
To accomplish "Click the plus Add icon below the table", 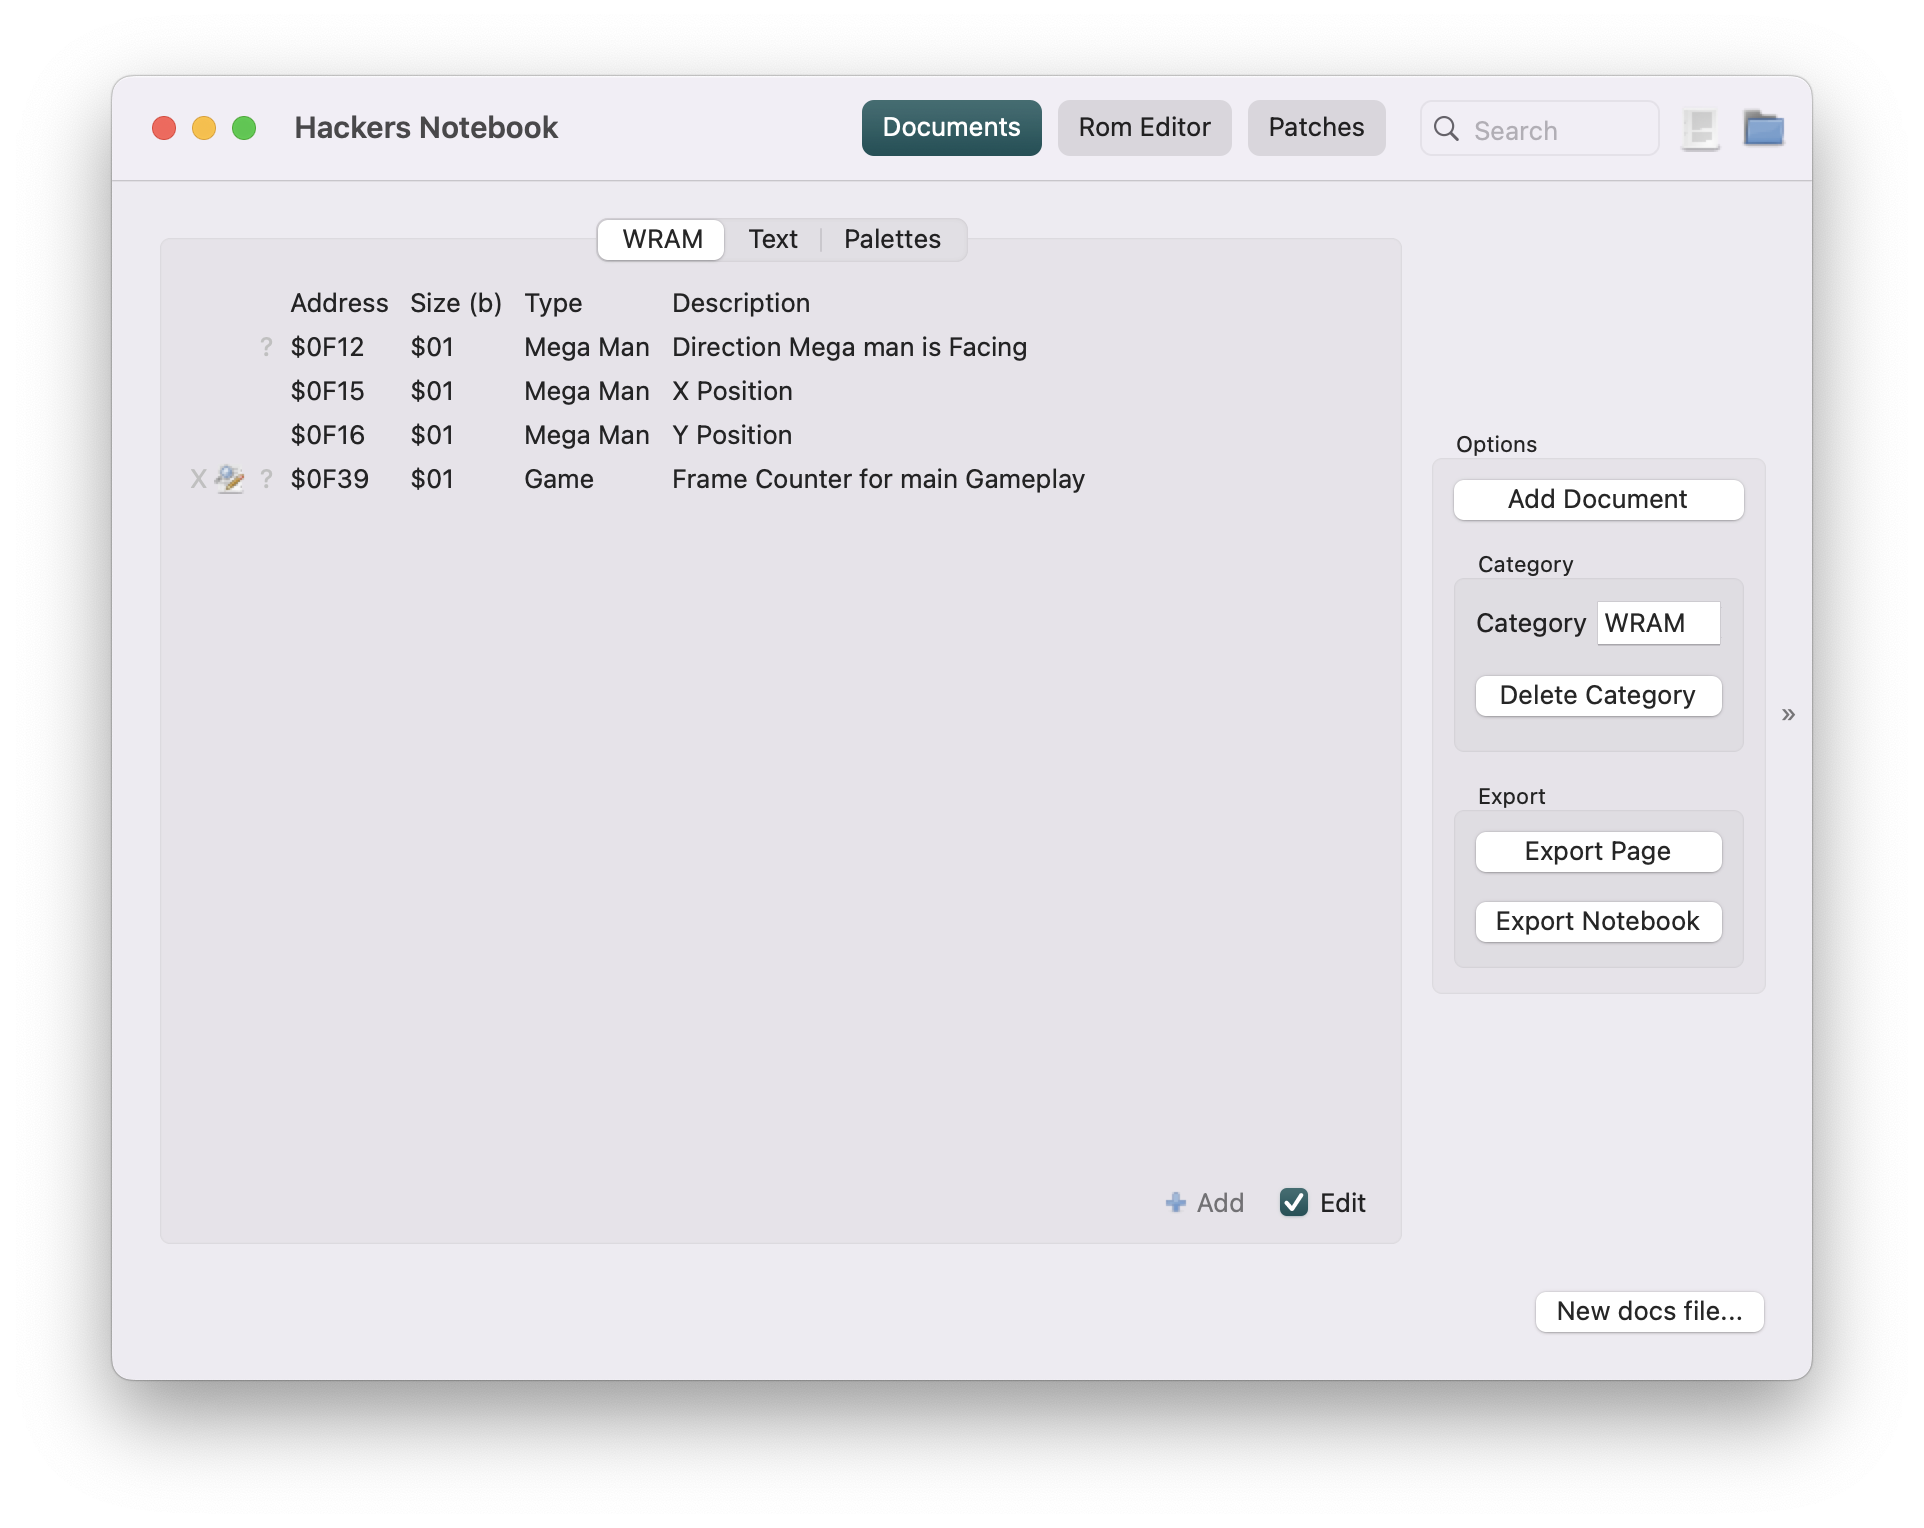I will (x=1174, y=1203).
